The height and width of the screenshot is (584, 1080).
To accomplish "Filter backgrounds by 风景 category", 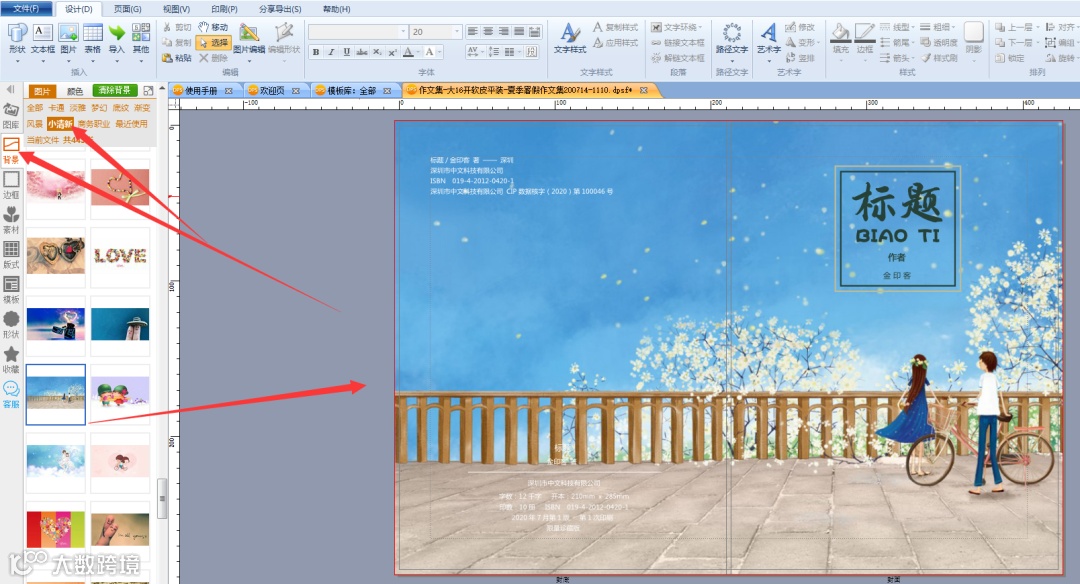I will 34,124.
